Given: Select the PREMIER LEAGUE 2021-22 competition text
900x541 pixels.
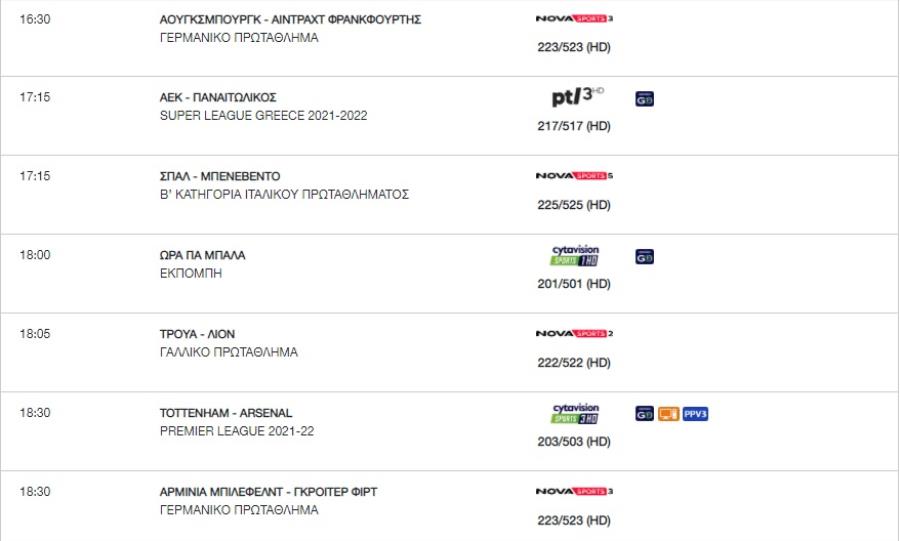Looking at the screenshot, I should point(236,431).
